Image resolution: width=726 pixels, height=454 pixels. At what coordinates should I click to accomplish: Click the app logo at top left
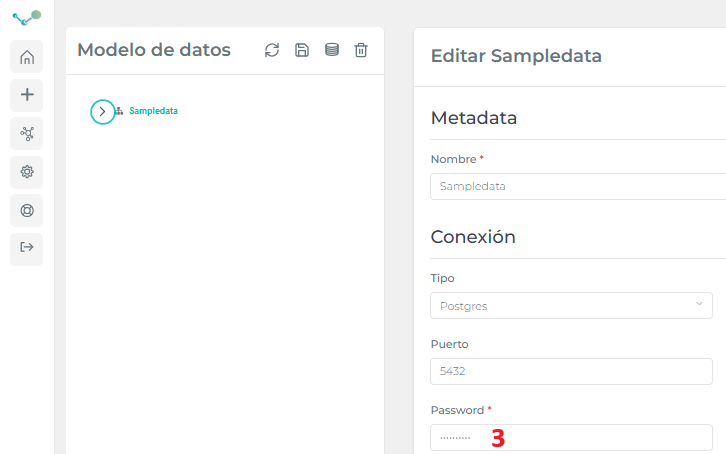point(27,18)
